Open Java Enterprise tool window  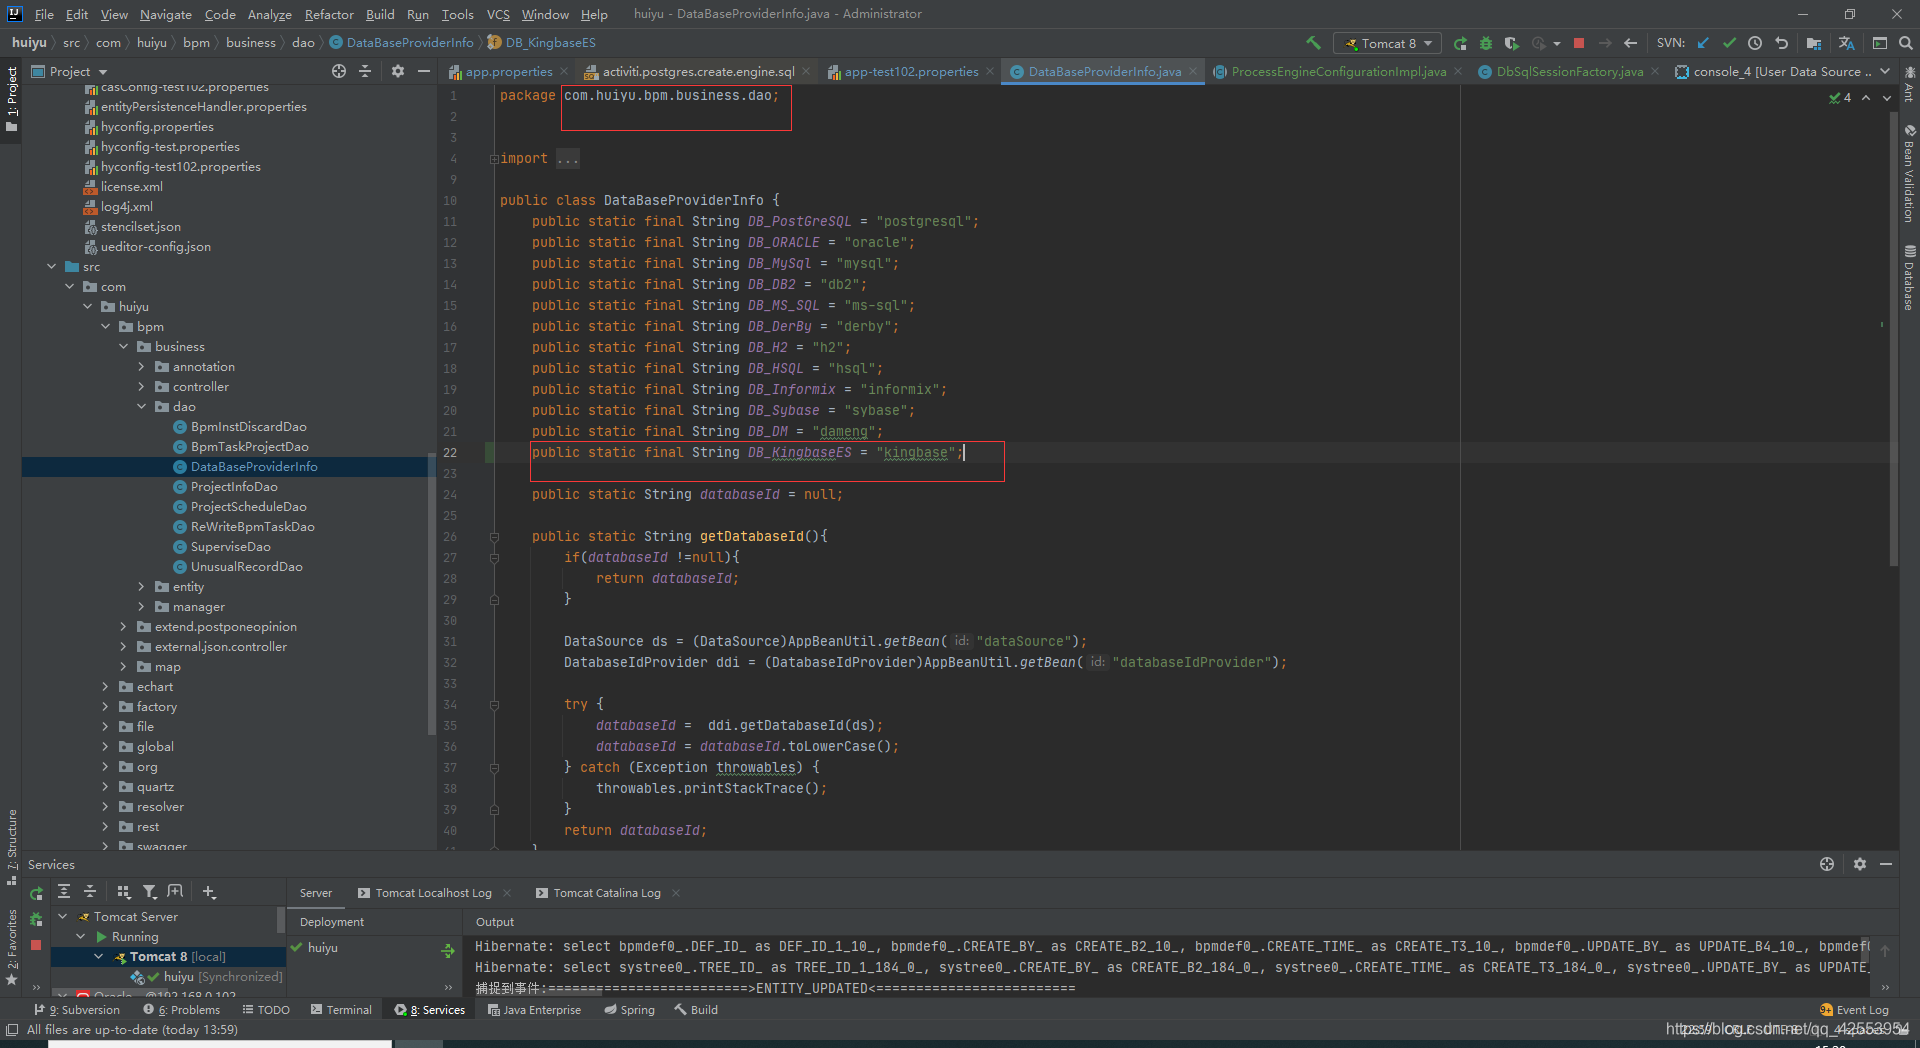534,1010
